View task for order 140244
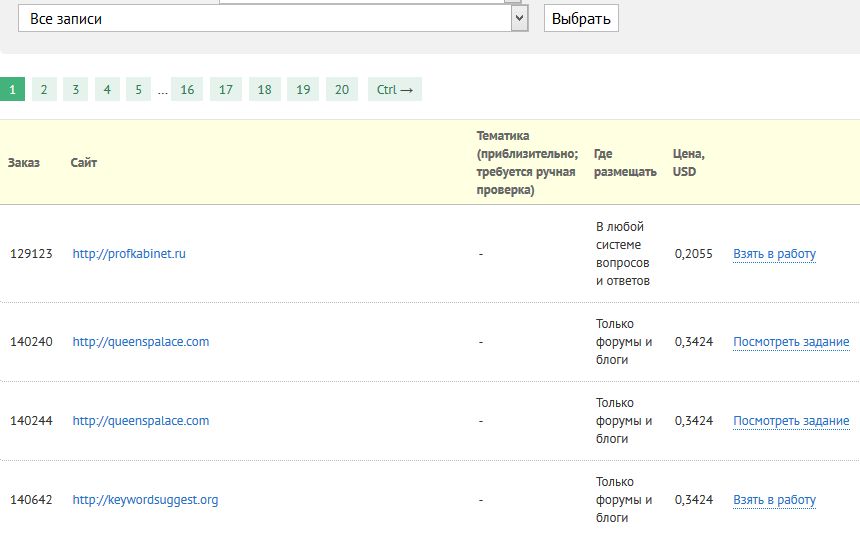 [791, 421]
